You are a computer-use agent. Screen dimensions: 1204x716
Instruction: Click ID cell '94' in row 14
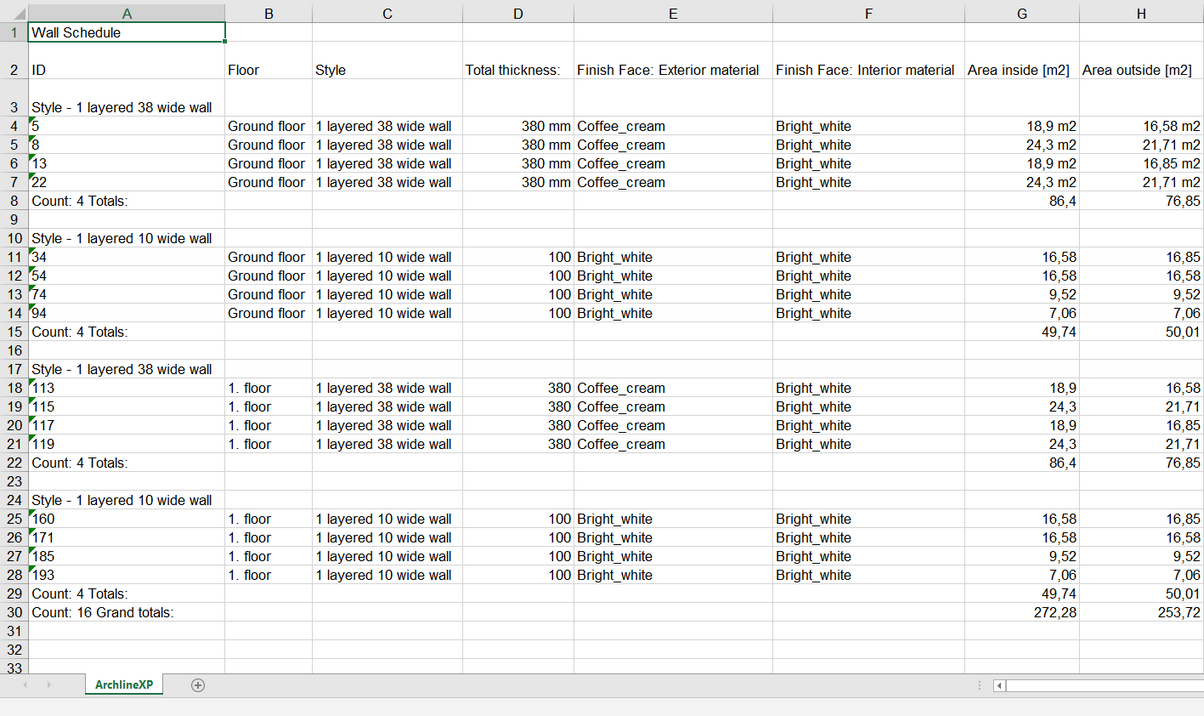[x=126, y=313]
